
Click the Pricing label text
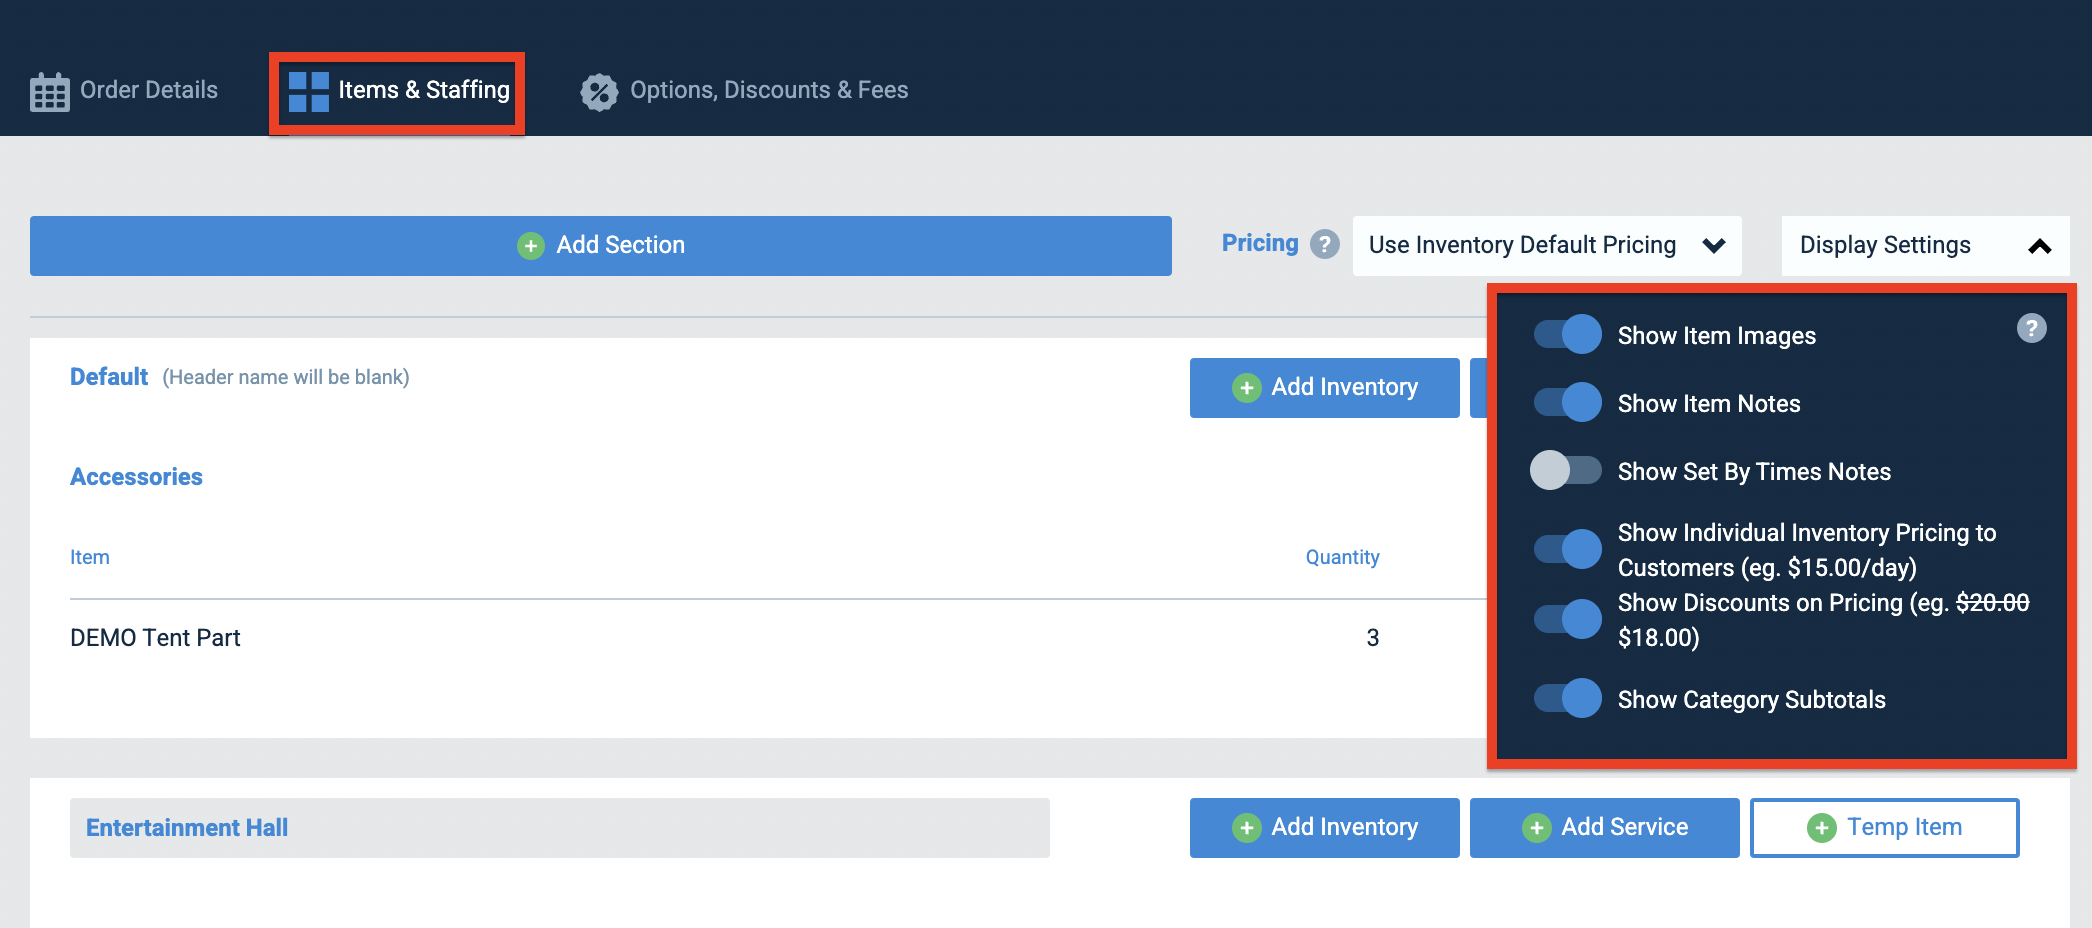pos(1260,243)
